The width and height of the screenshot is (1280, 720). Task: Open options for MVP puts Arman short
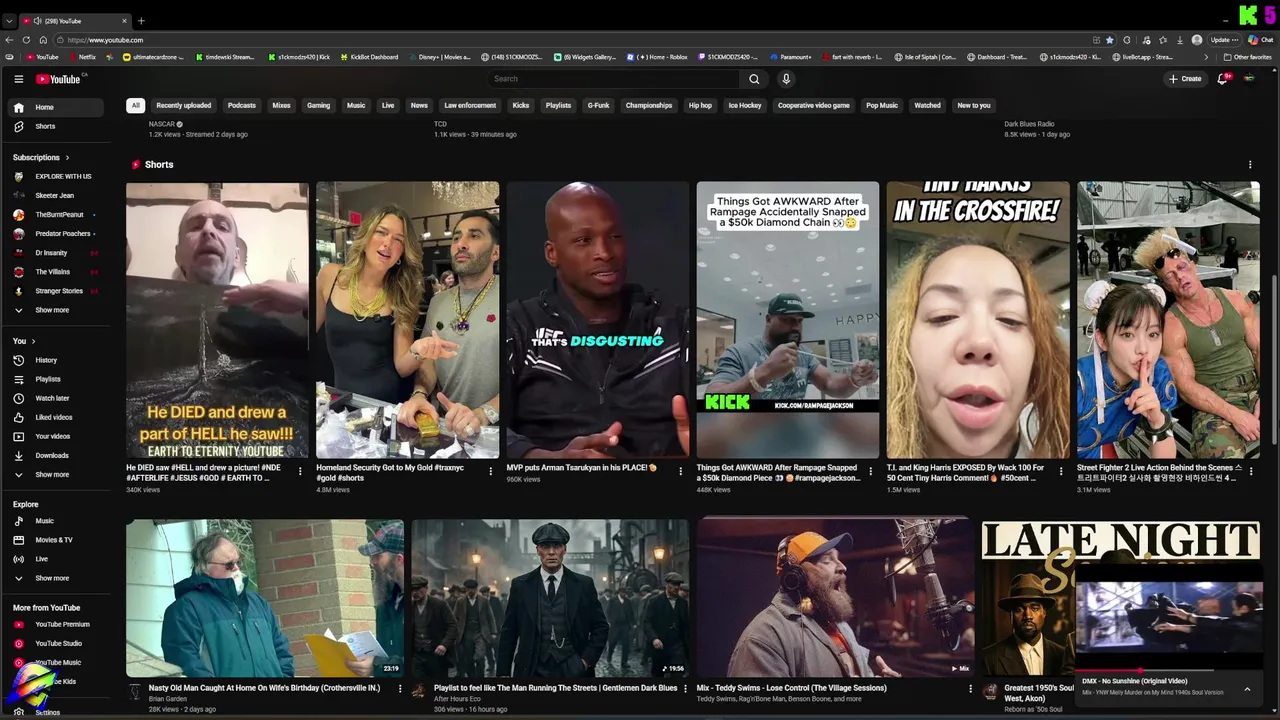point(681,471)
